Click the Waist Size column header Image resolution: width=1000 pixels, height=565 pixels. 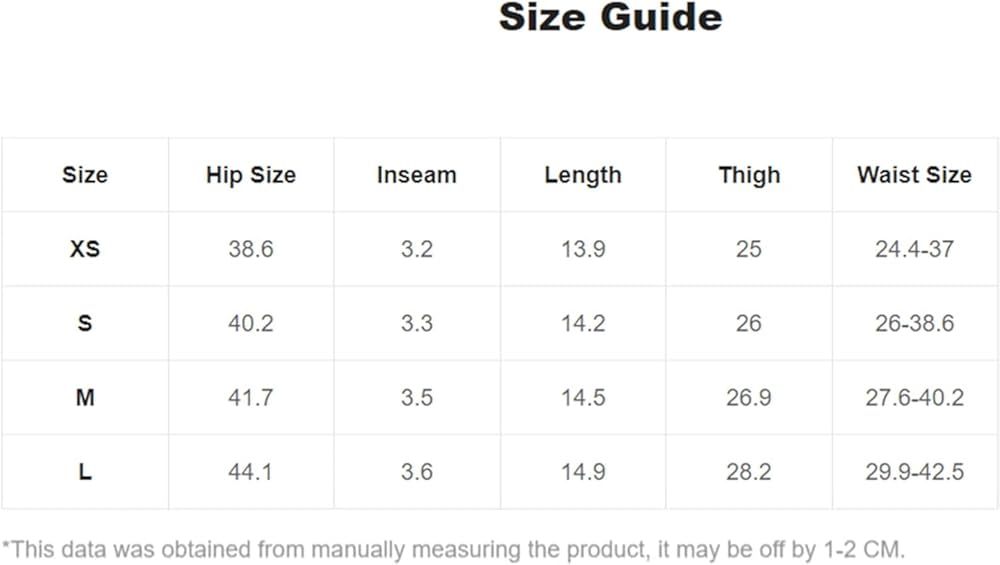tap(914, 175)
